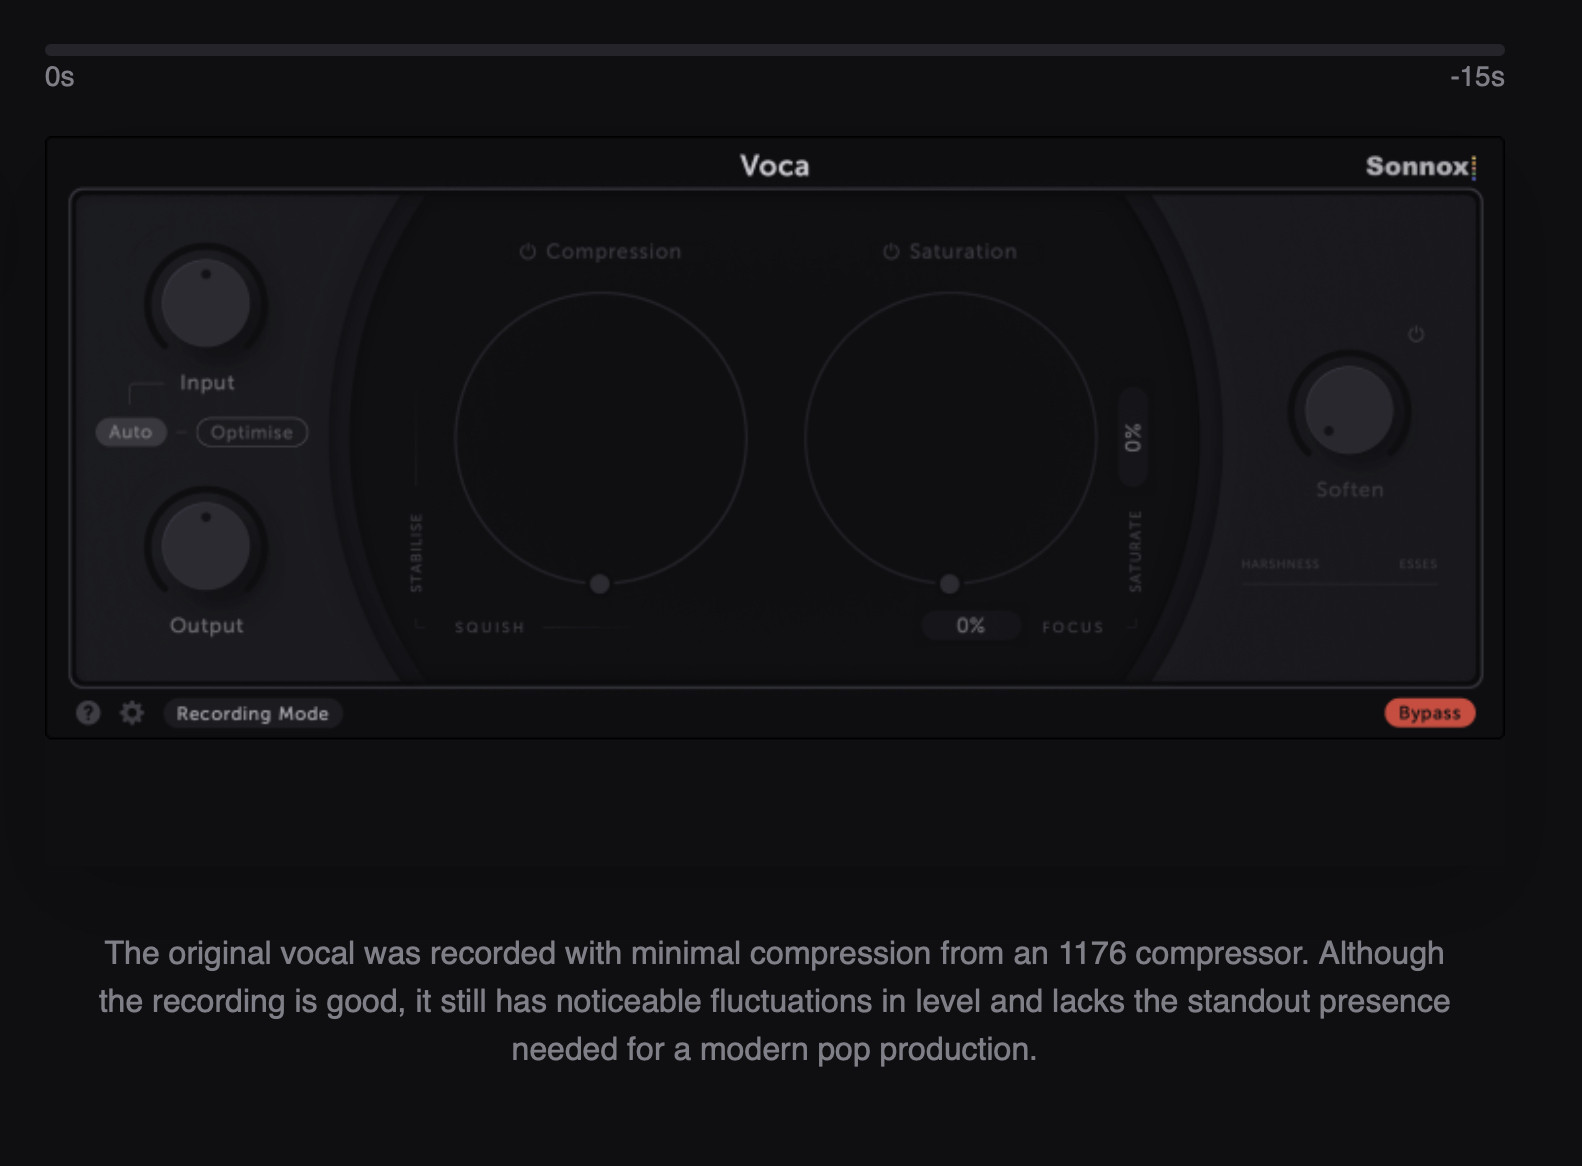Click the SATURATE vertical label
The height and width of the screenshot is (1166, 1582).
(1135, 551)
